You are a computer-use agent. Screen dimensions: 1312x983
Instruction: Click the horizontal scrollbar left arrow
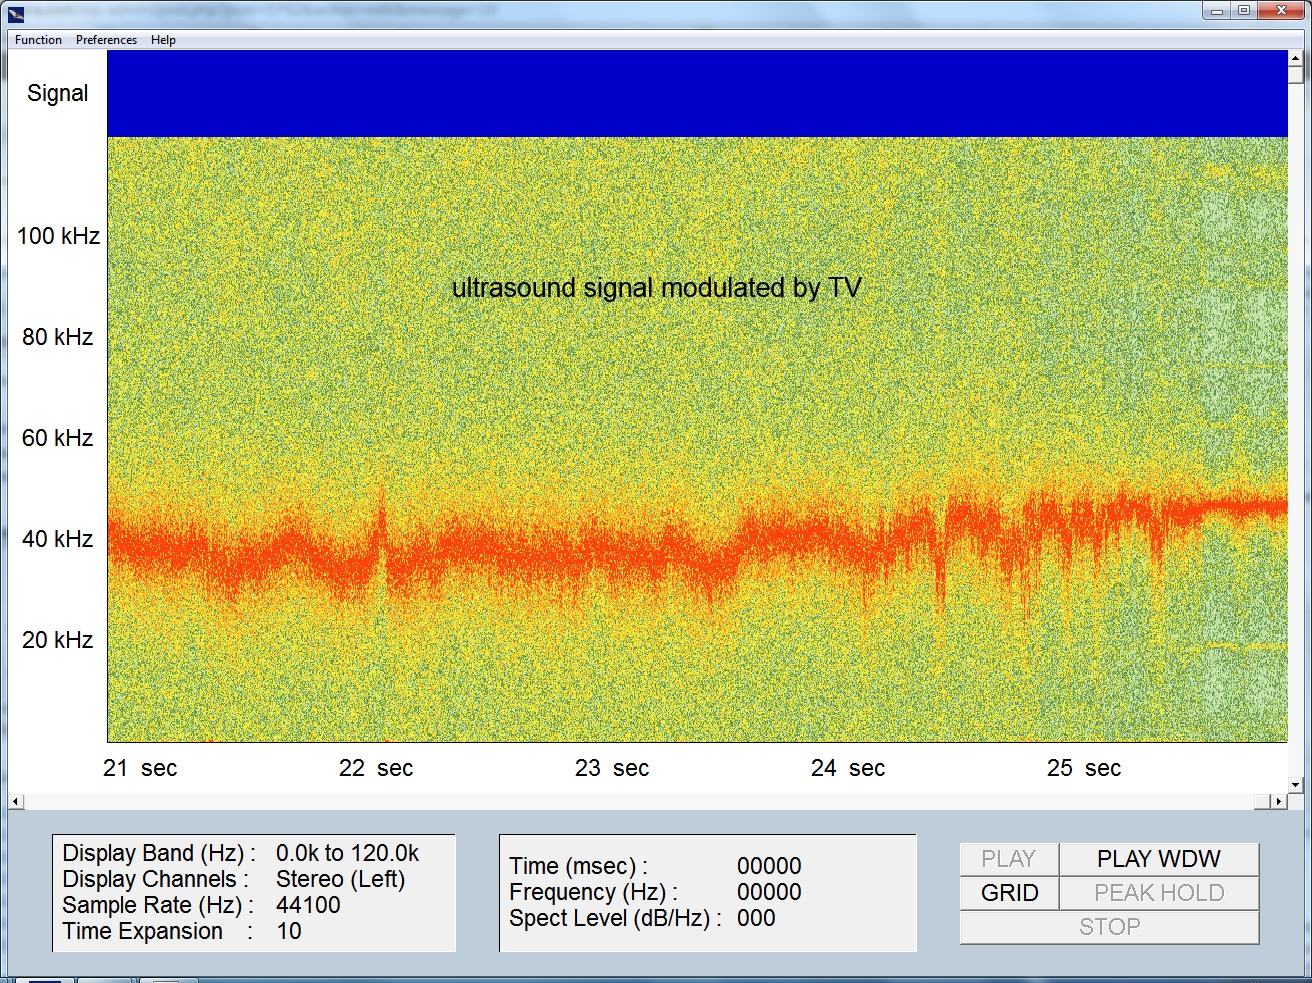[x=16, y=801]
